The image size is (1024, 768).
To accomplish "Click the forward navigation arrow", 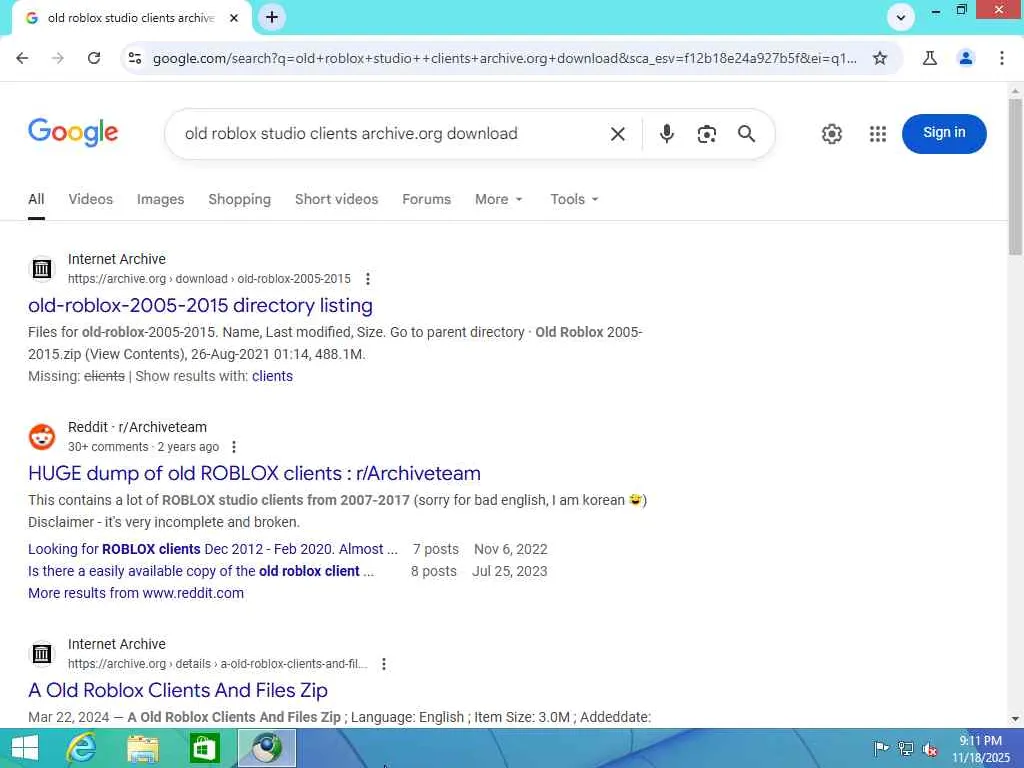I will point(58,58).
